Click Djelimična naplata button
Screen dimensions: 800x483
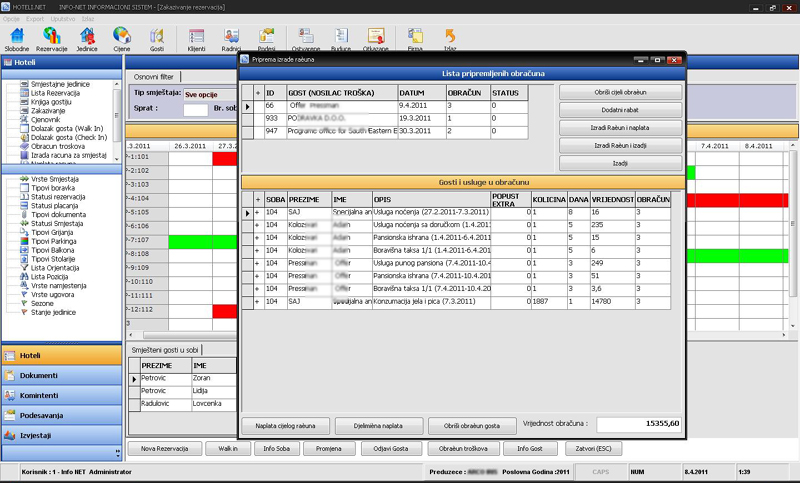point(379,426)
